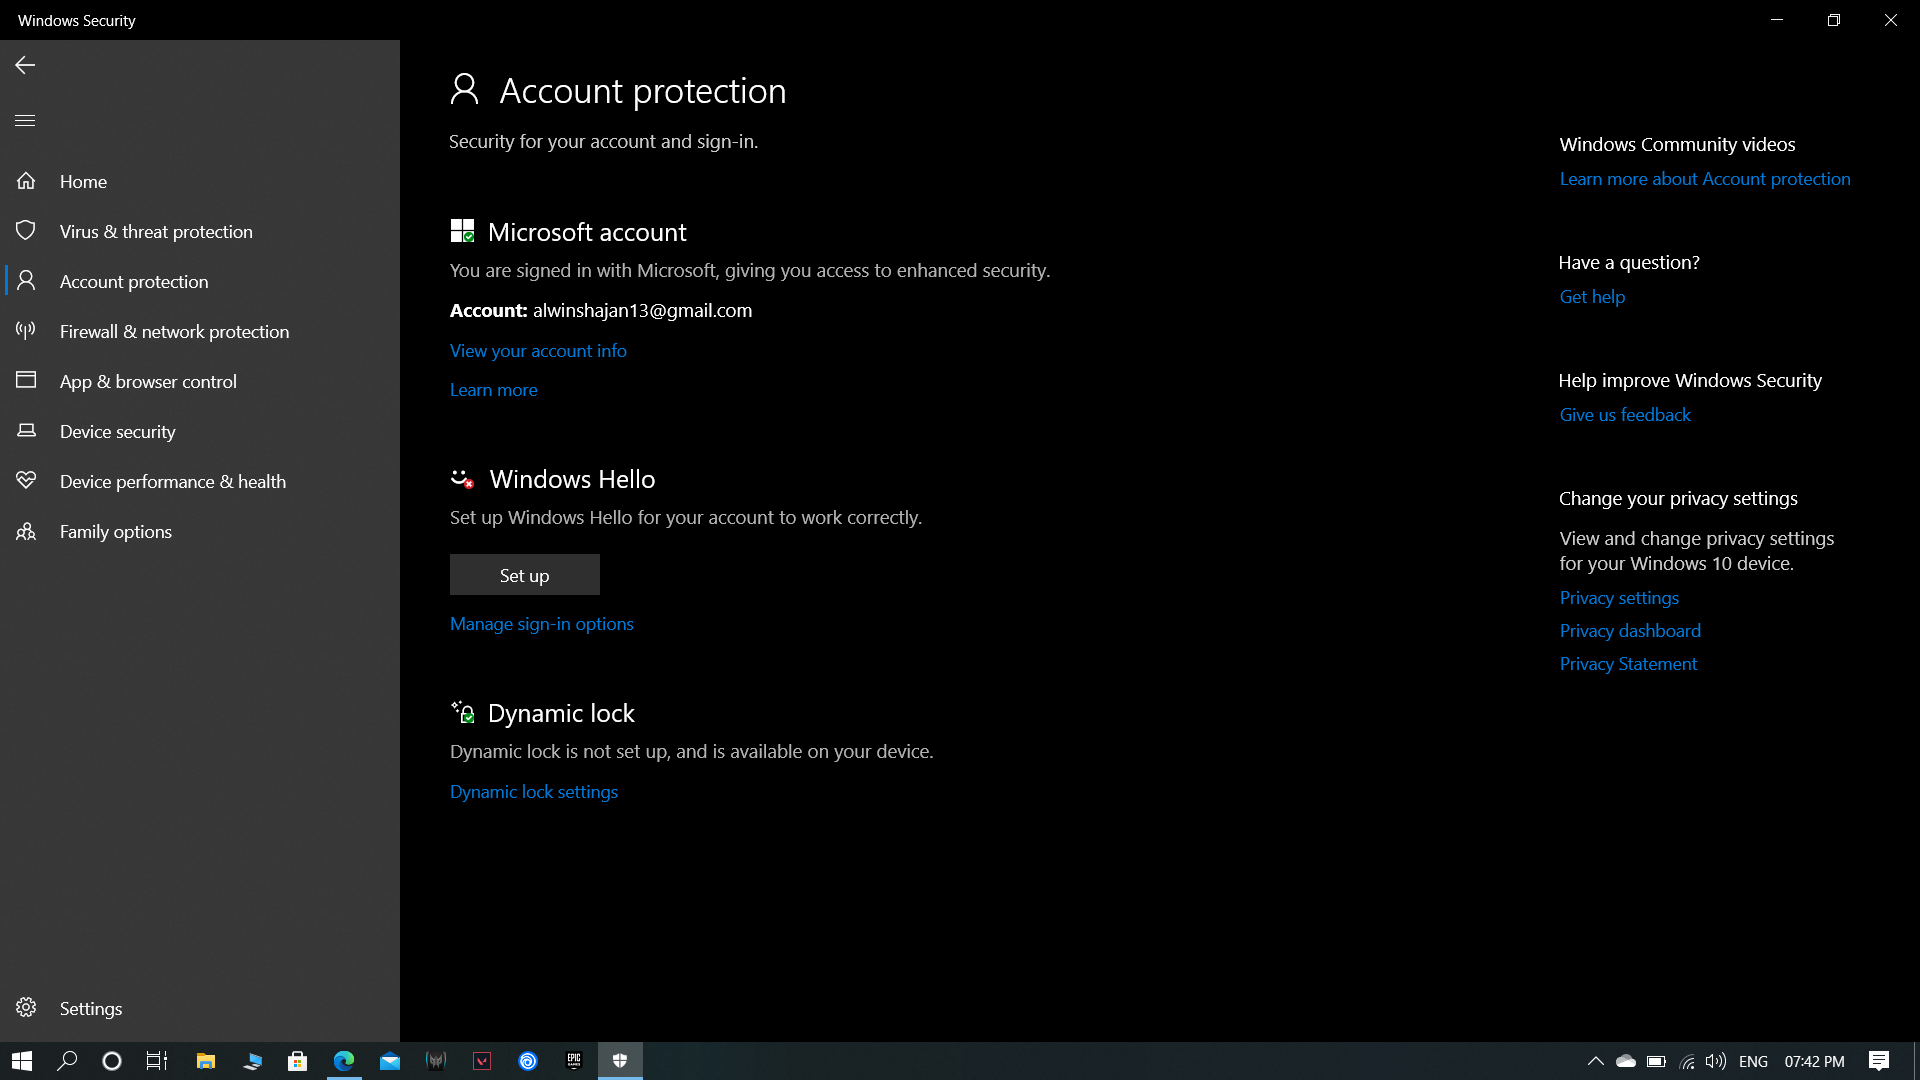Click Learn more under Microsoft account
Image resolution: width=1920 pixels, height=1080 pixels.
[494, 390]
